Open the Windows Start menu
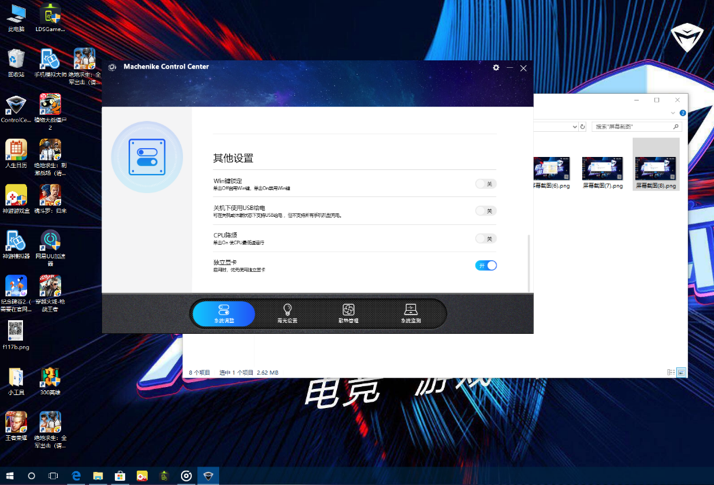Screen dimensions: 714x485 [10, 476]
